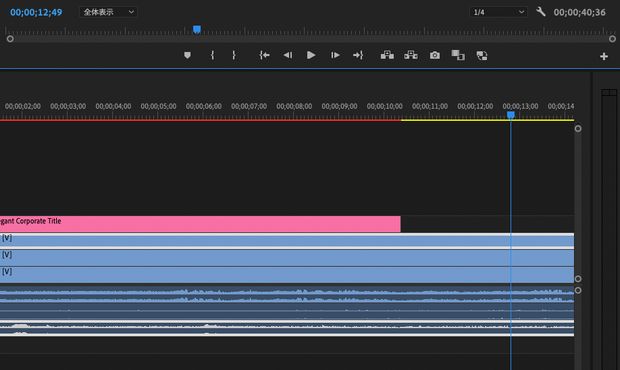620x370 pixels.
Task: Open the button editor plus icon
Action: click(603, 57)
